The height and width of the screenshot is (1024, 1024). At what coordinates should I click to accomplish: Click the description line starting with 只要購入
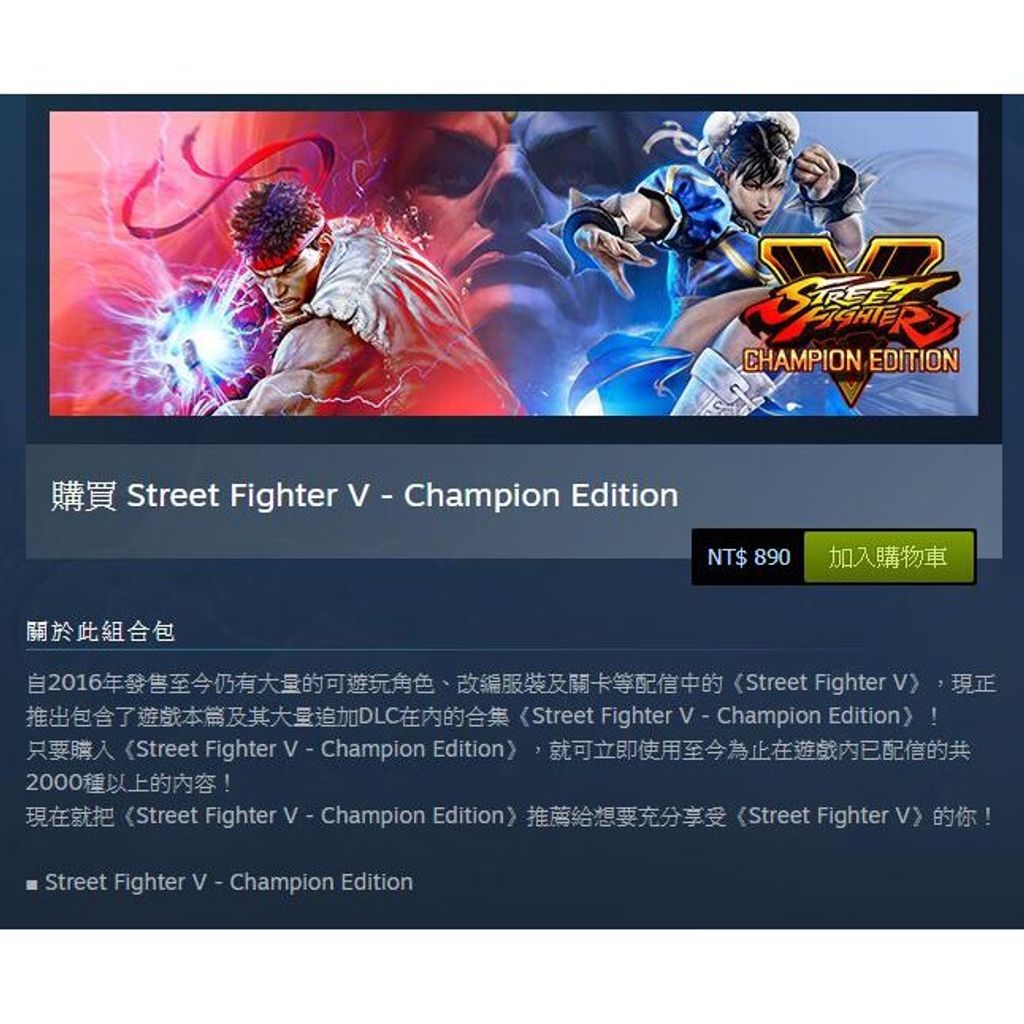(498, 750)
